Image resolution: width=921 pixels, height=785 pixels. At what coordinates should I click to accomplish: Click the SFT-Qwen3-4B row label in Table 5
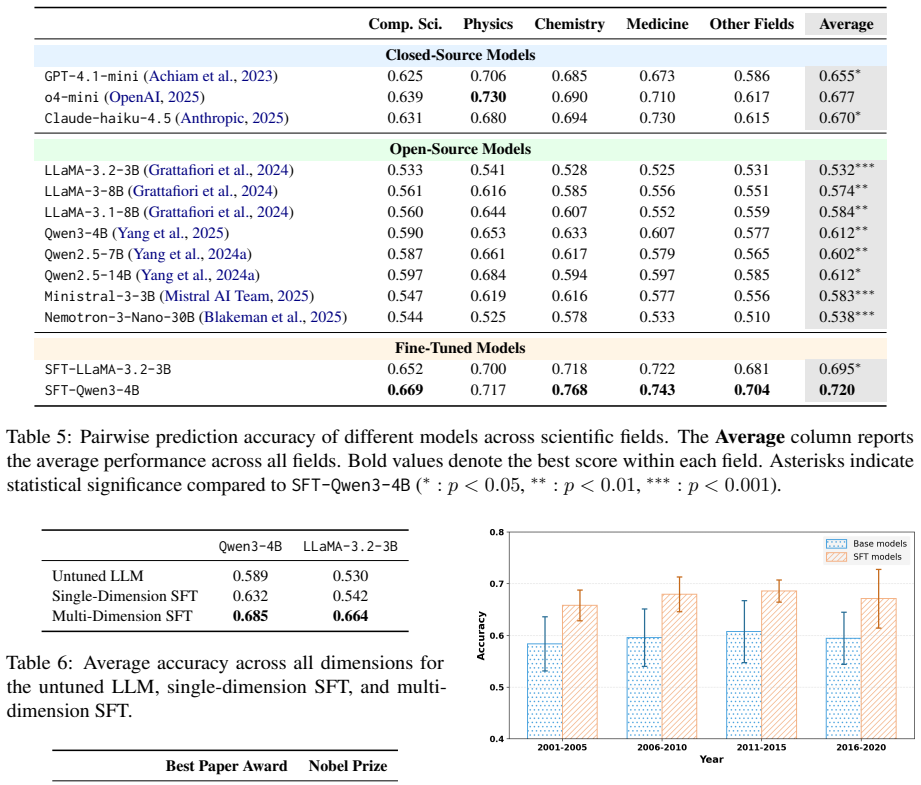pyautogui.click(x=92, y=391)
